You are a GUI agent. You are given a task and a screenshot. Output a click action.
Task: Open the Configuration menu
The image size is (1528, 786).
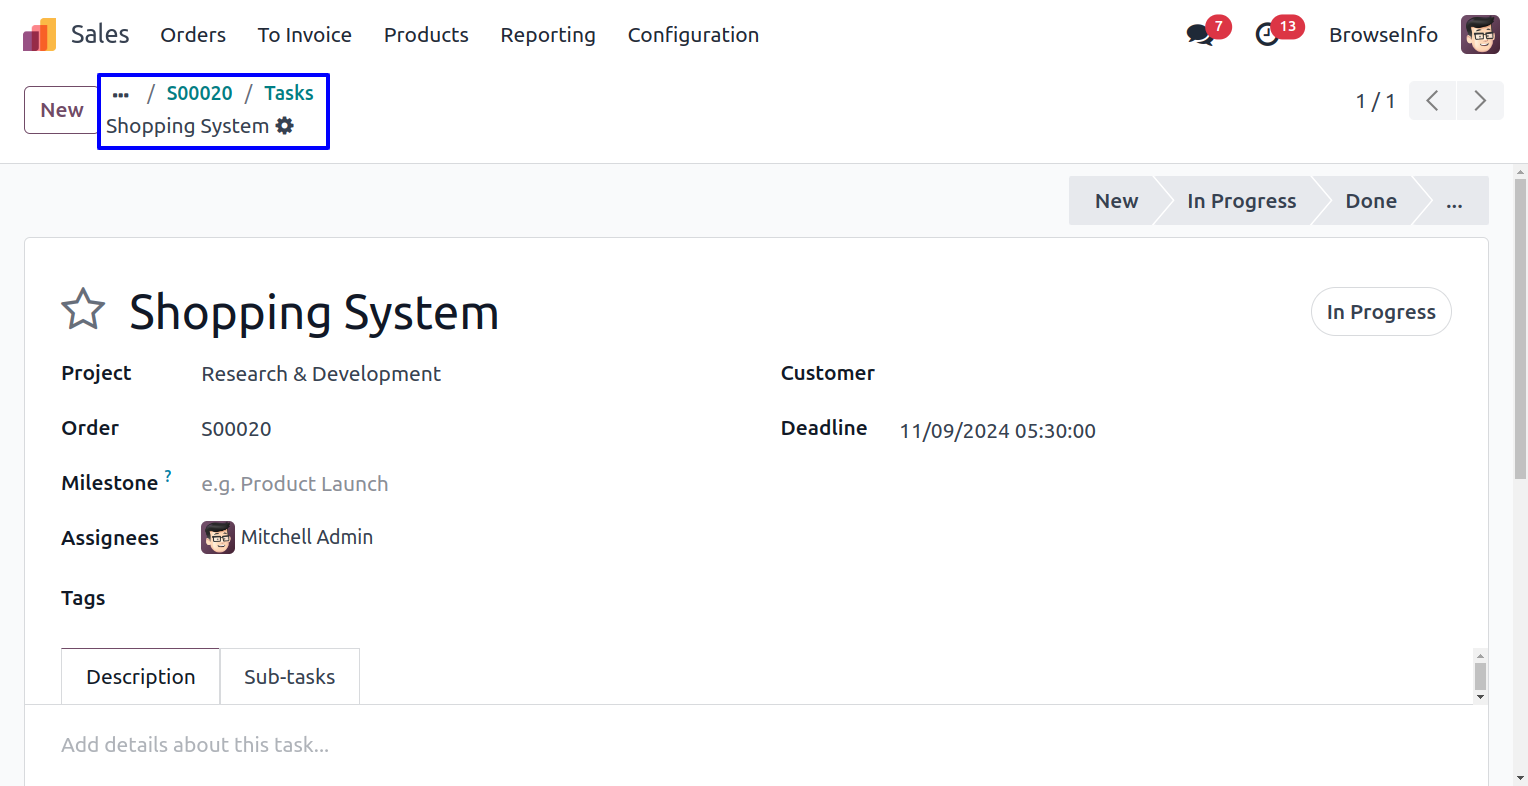pyautogui.click(x=693, y=35)
